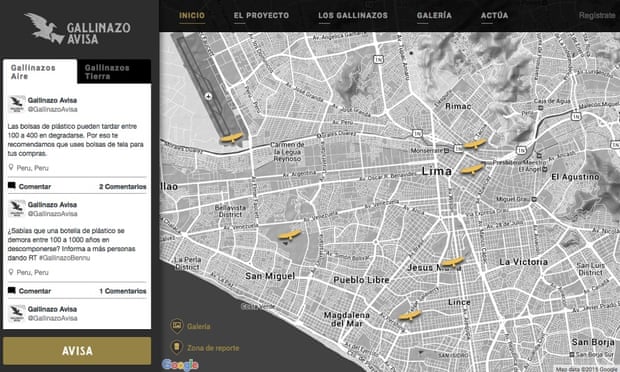Click the Gallinazo Avisa bird logo
The height and width of the screenshot is (372, 620).
44,28
